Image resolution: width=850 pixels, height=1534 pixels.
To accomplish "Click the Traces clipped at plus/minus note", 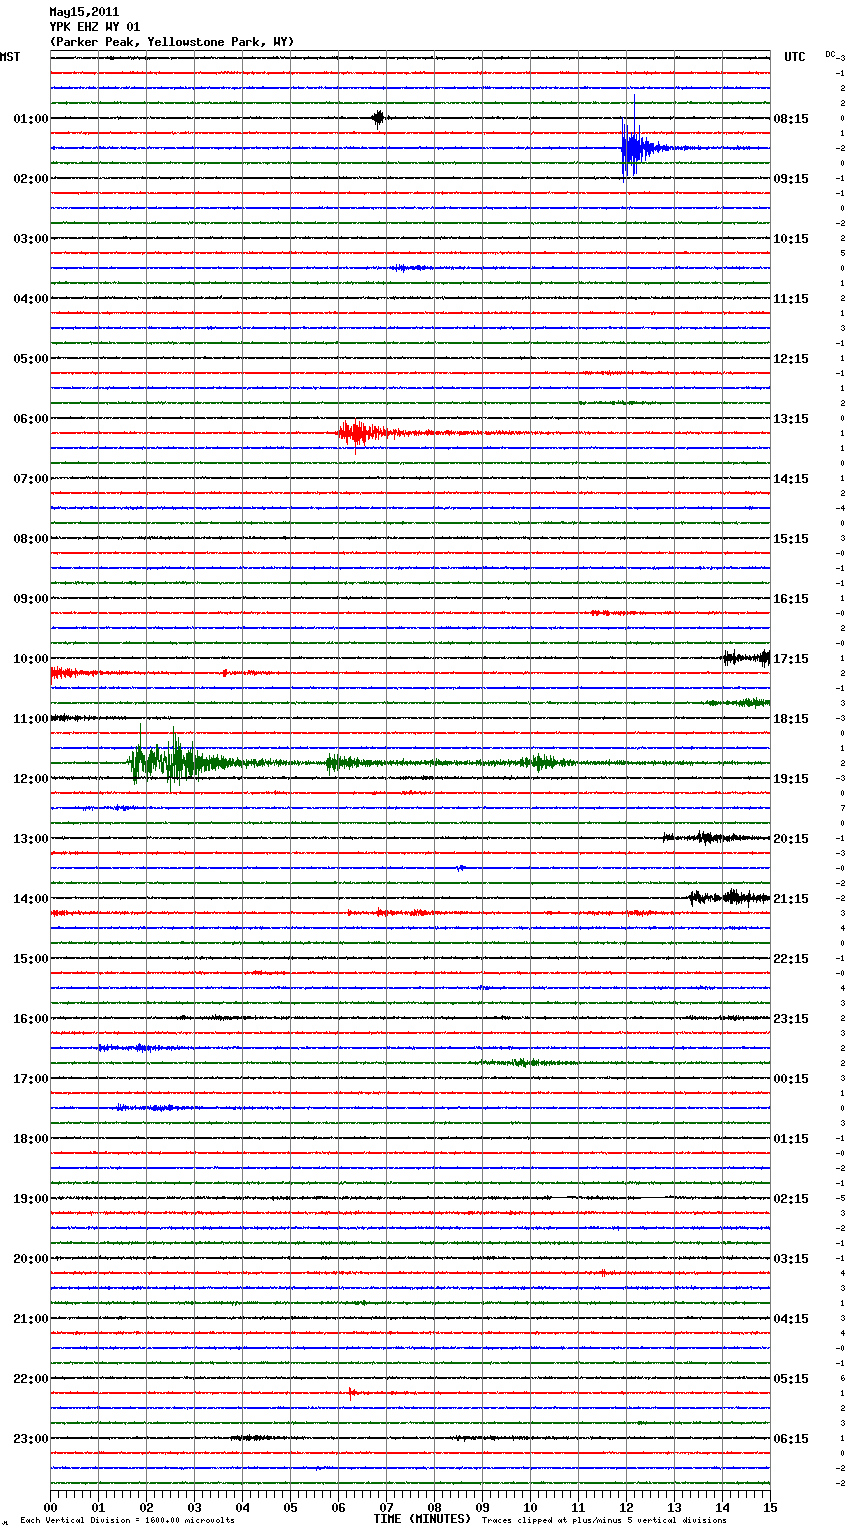I will coord(604,1521).
